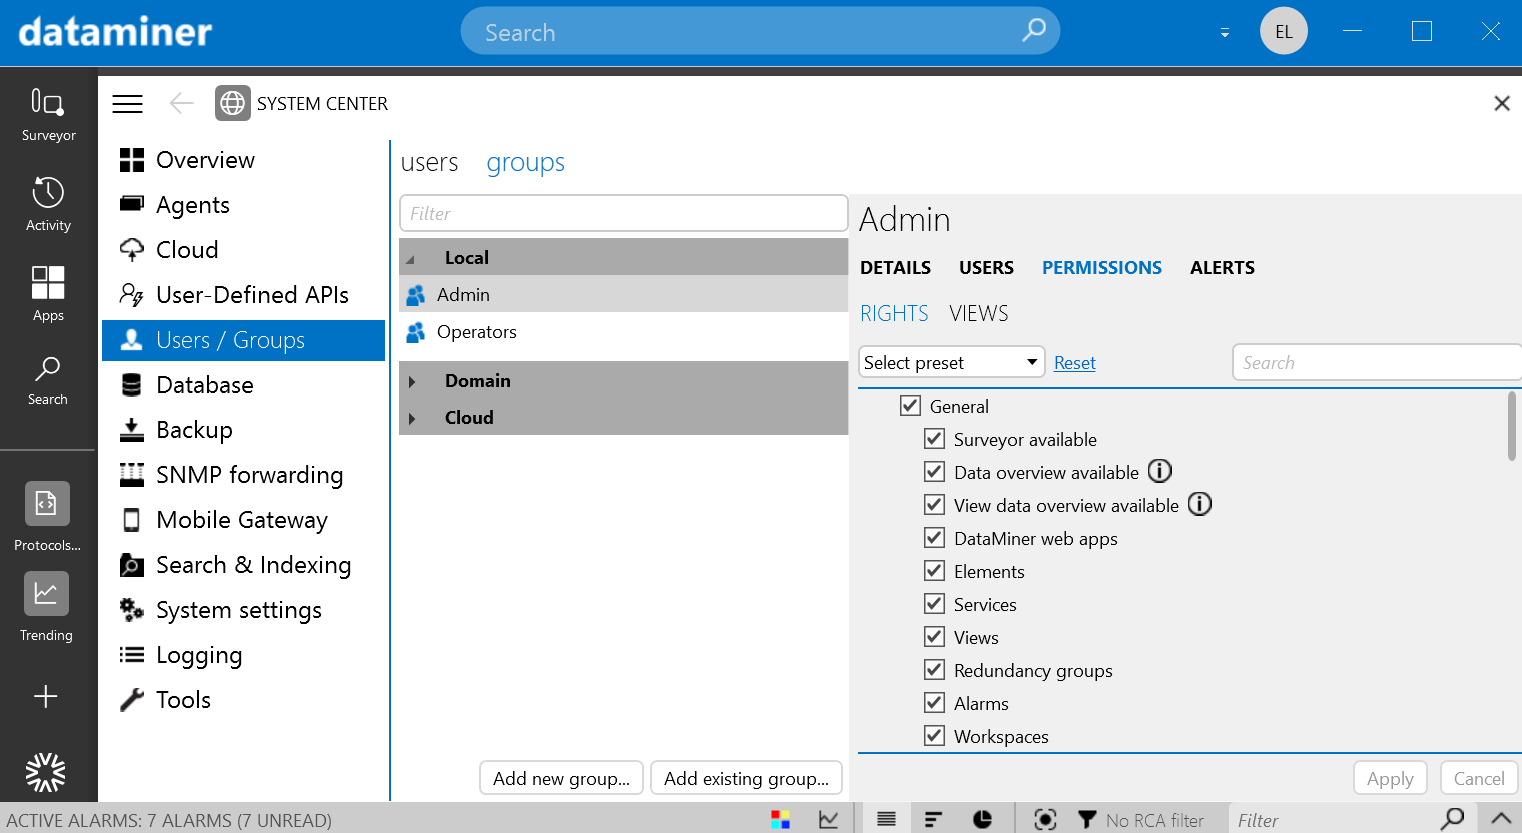The image size is (1522, 833).
Task: Click the Cancel button
Action: pyautogui.click(x=1479, y=778)
